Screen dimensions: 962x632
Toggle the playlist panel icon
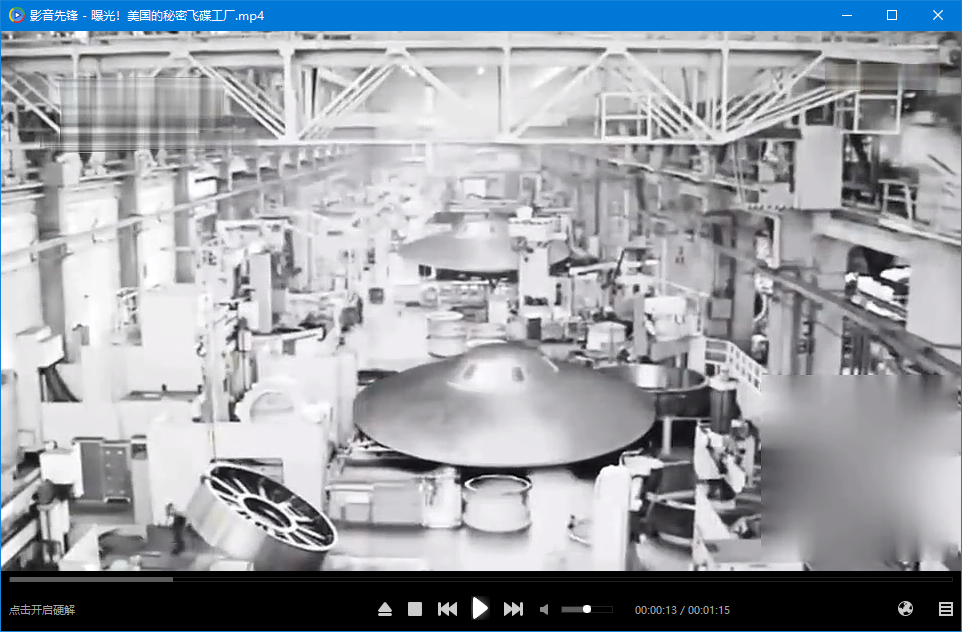point(945,609)
